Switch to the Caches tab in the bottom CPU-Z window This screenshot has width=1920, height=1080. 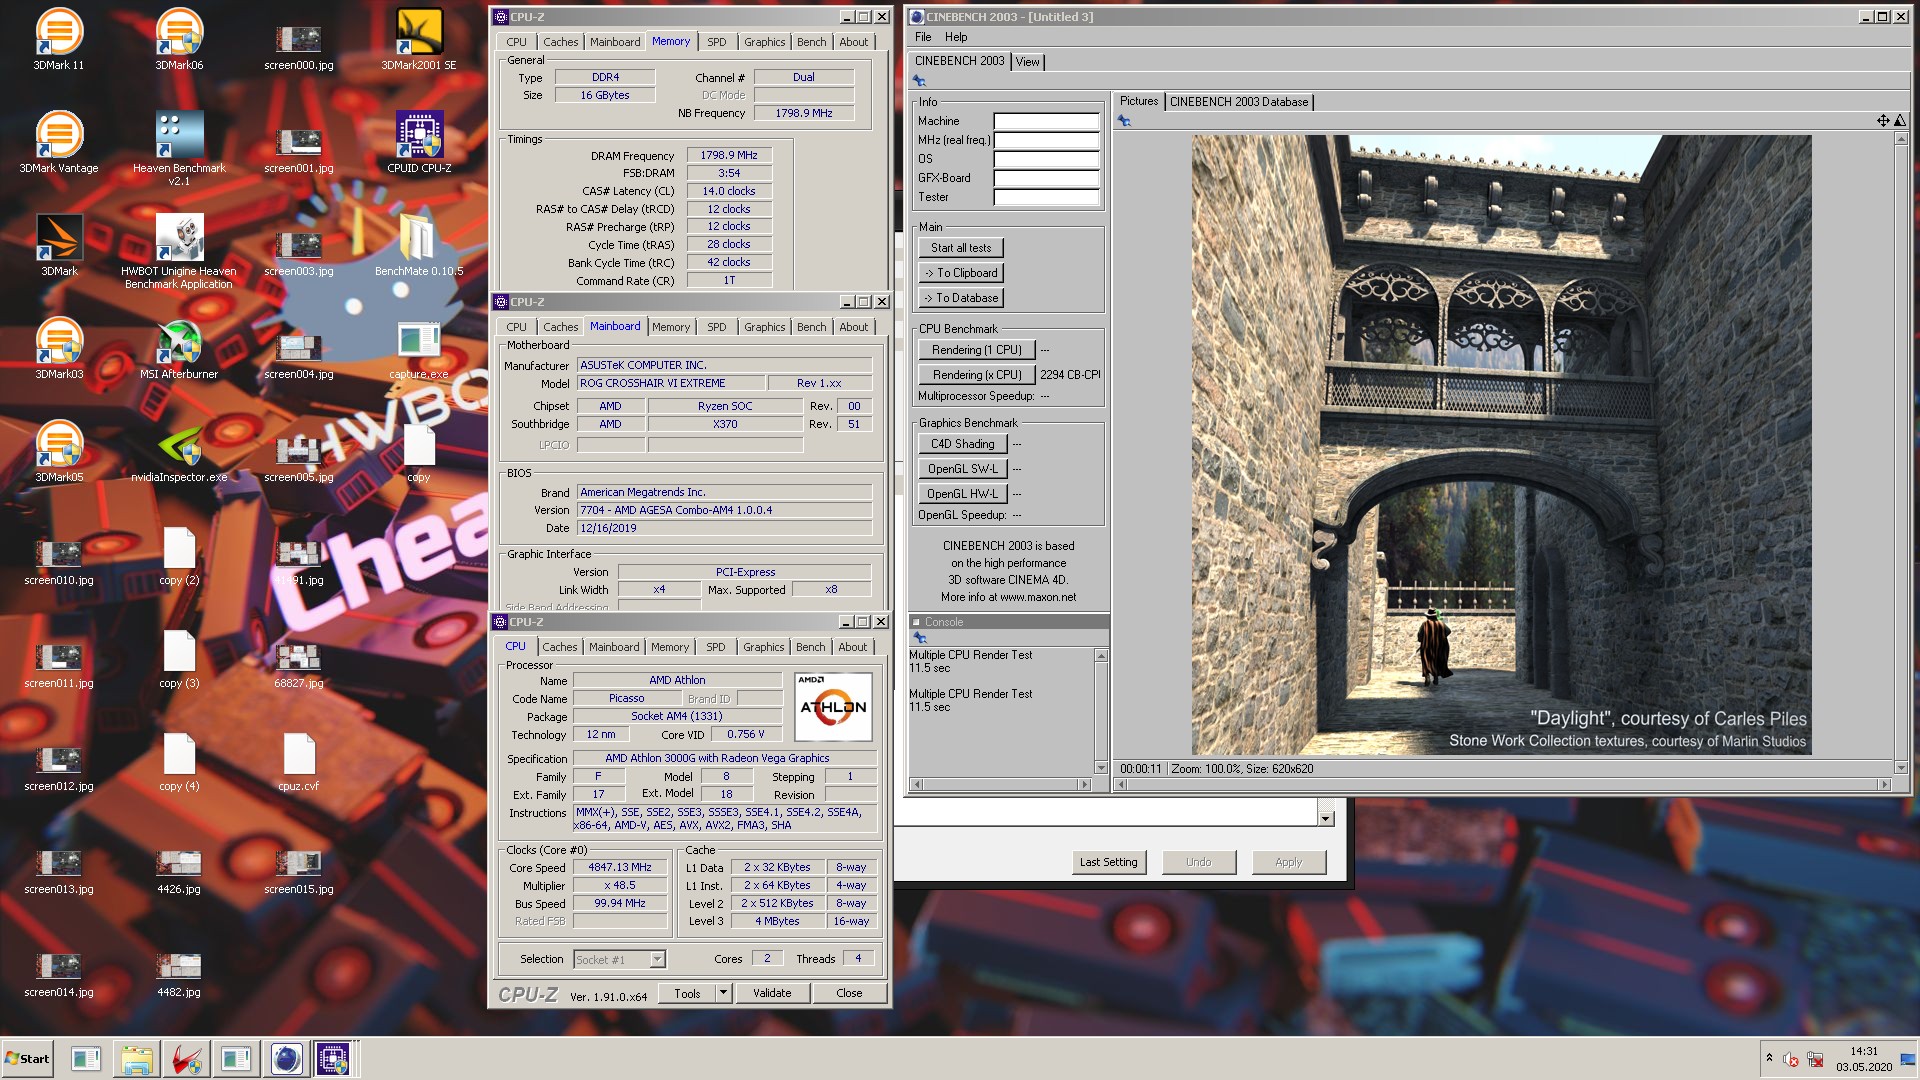click(x=560, y=647)
